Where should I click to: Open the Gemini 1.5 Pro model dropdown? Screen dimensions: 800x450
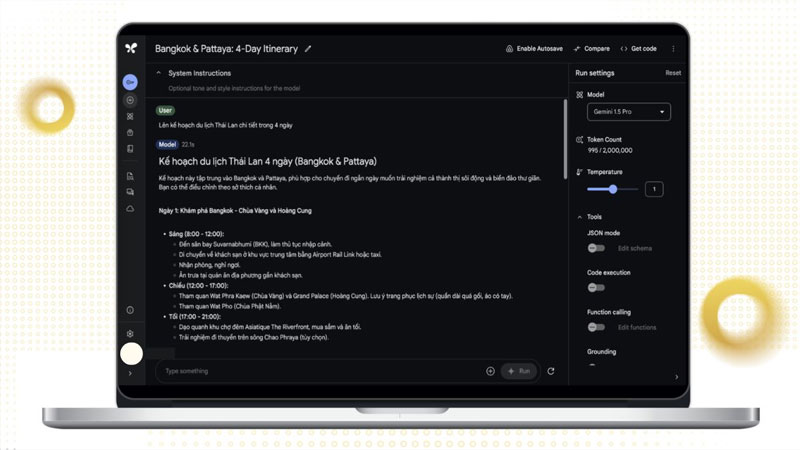[629, 112]
